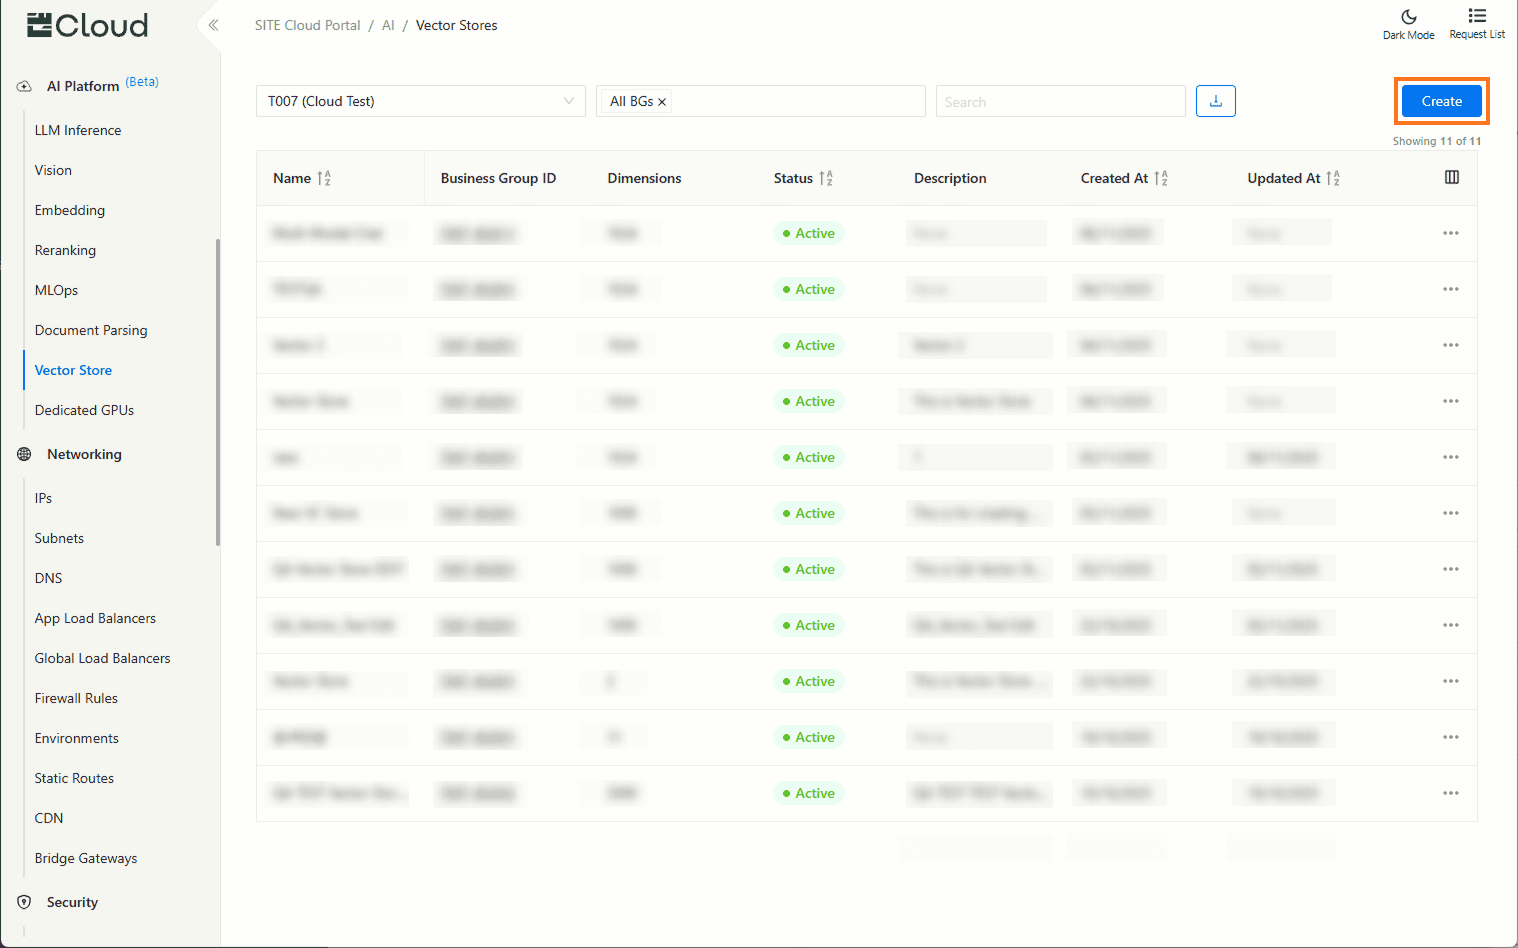Sort by Created At column
This screenshot has width=1518, height=948.
(1161, 178)
